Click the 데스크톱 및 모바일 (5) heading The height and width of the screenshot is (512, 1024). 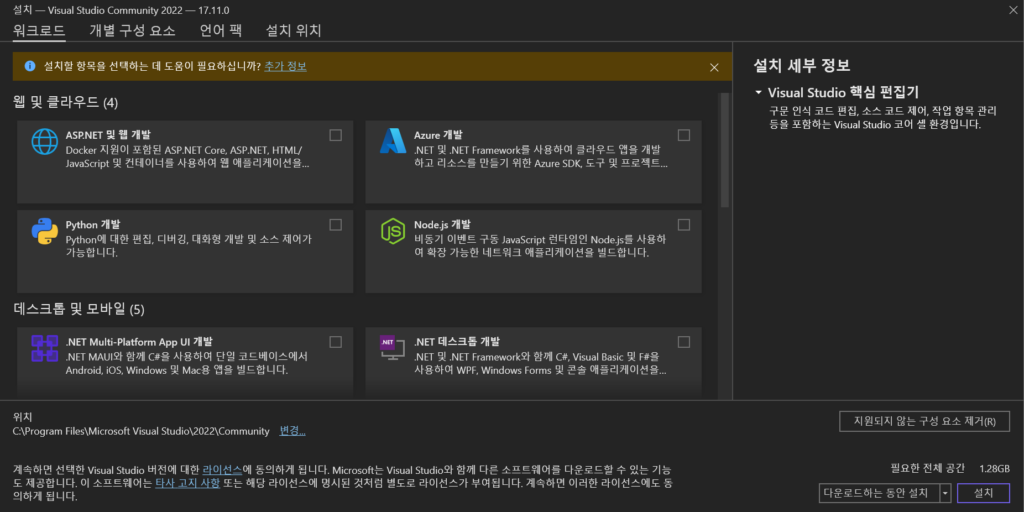pyautogui.click(x=79, y=309)
